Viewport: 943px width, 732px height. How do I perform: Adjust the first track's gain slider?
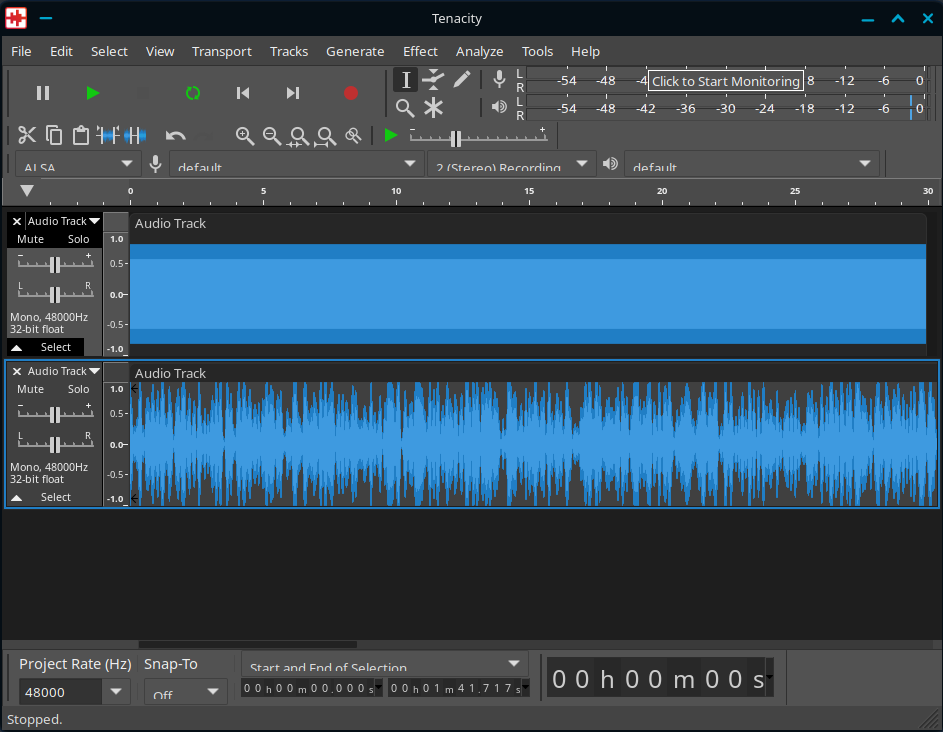coord(56,264)
